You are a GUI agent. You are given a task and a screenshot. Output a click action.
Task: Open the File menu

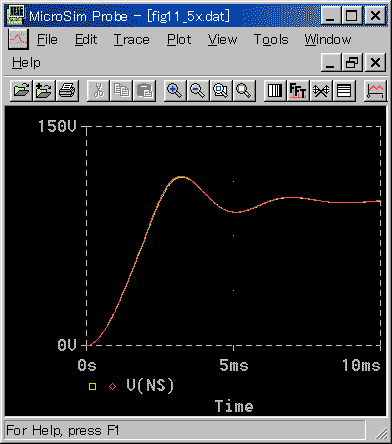pos(47,40)
